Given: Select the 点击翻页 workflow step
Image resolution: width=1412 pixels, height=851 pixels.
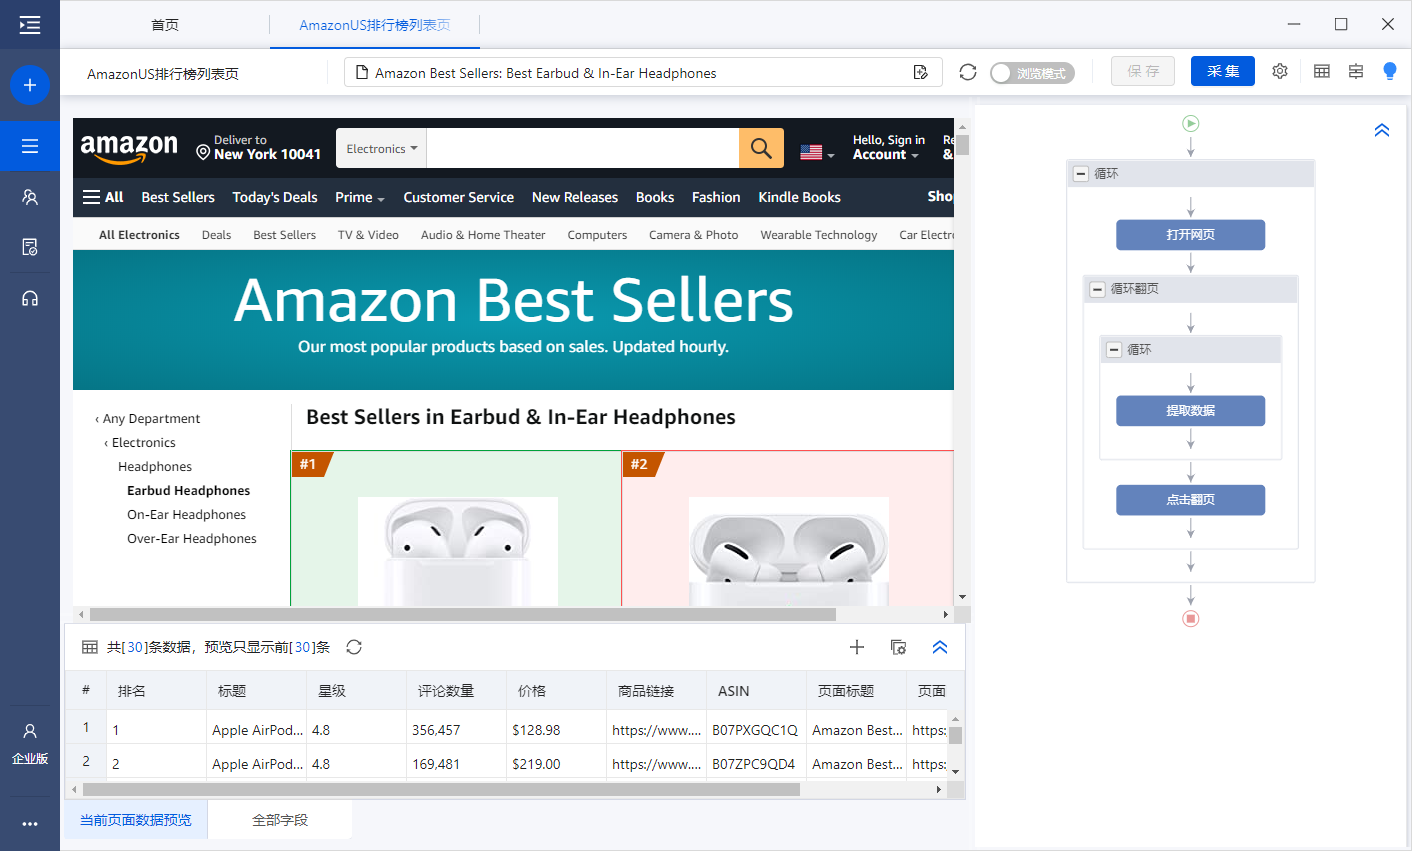Looking at the screenshot, I should [1190, 500].
